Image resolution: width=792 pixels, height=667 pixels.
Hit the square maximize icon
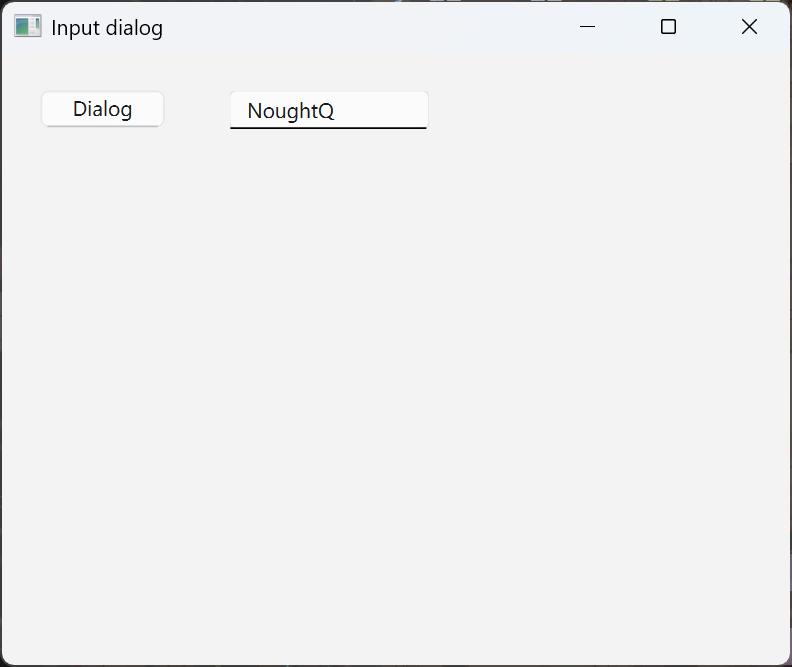[x=669, y=27]
